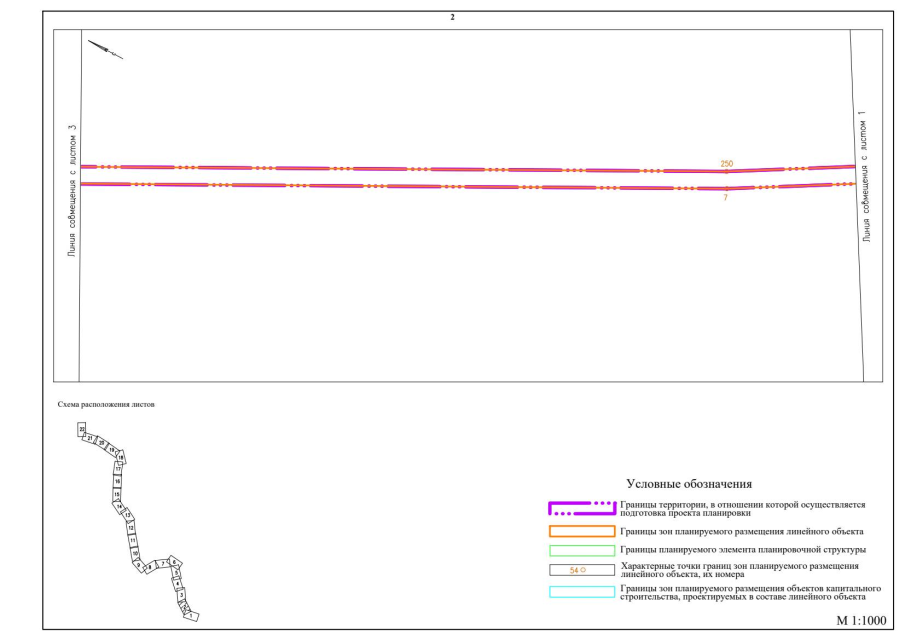905x640 pixels.
Task: Click the characteristic point '54' legend symbol
Action: coord(580,570)
